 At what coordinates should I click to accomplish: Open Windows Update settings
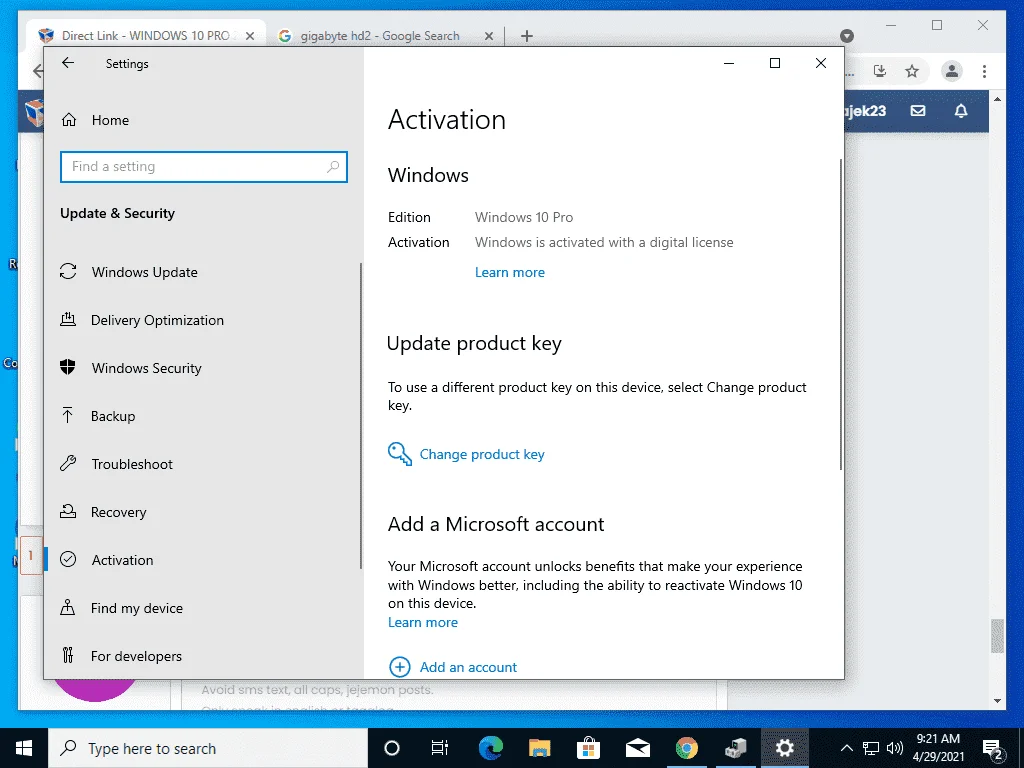point(129,272)
